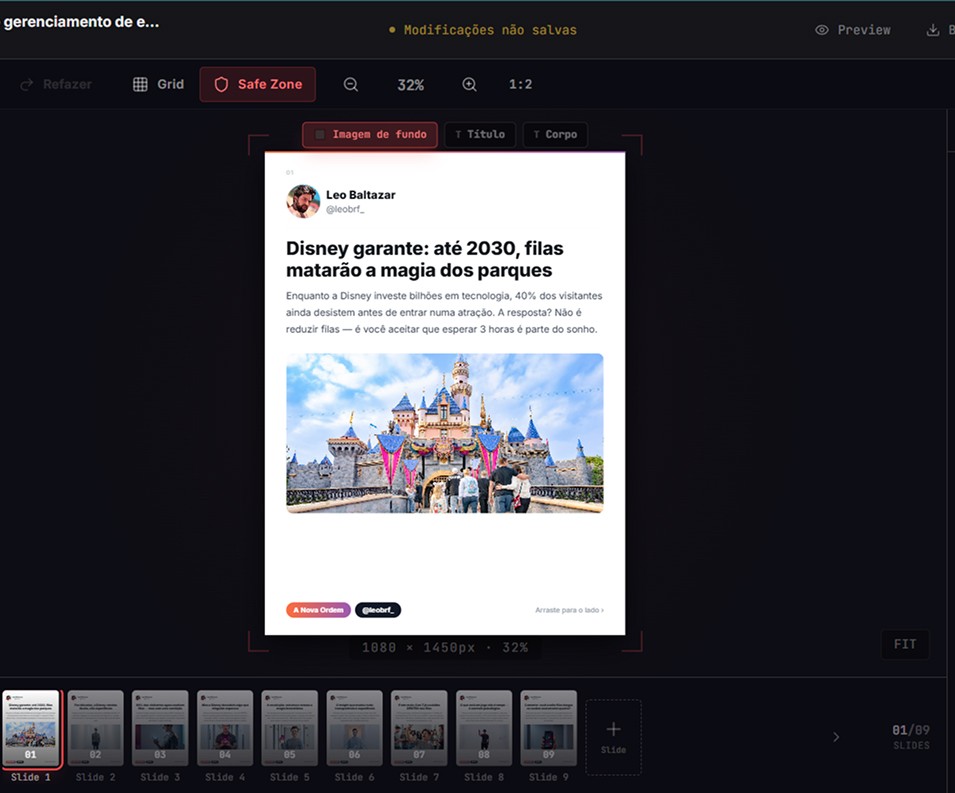This screenshot has width=955, height=793.
Task: Click the zoom in magnifier icon
Action: (x=469, y=84)
